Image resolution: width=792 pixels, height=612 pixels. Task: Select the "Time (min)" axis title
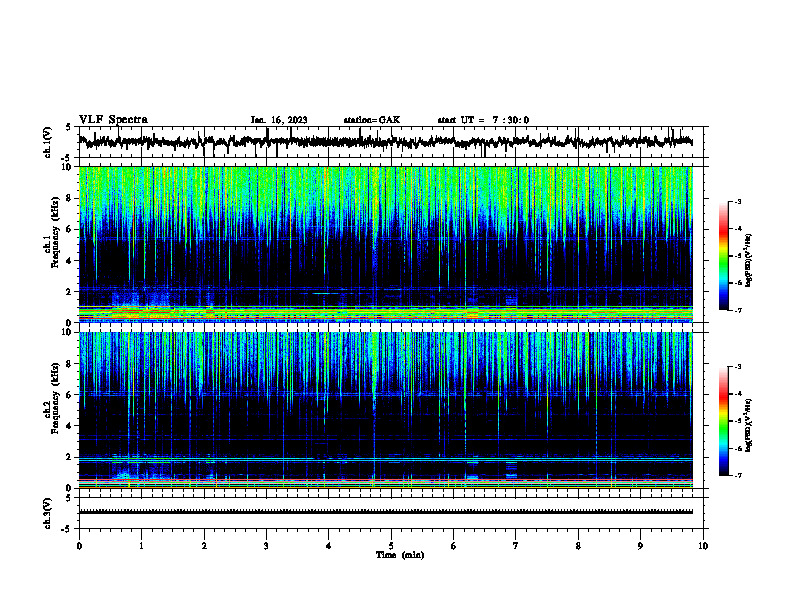[x=400, y=555]
